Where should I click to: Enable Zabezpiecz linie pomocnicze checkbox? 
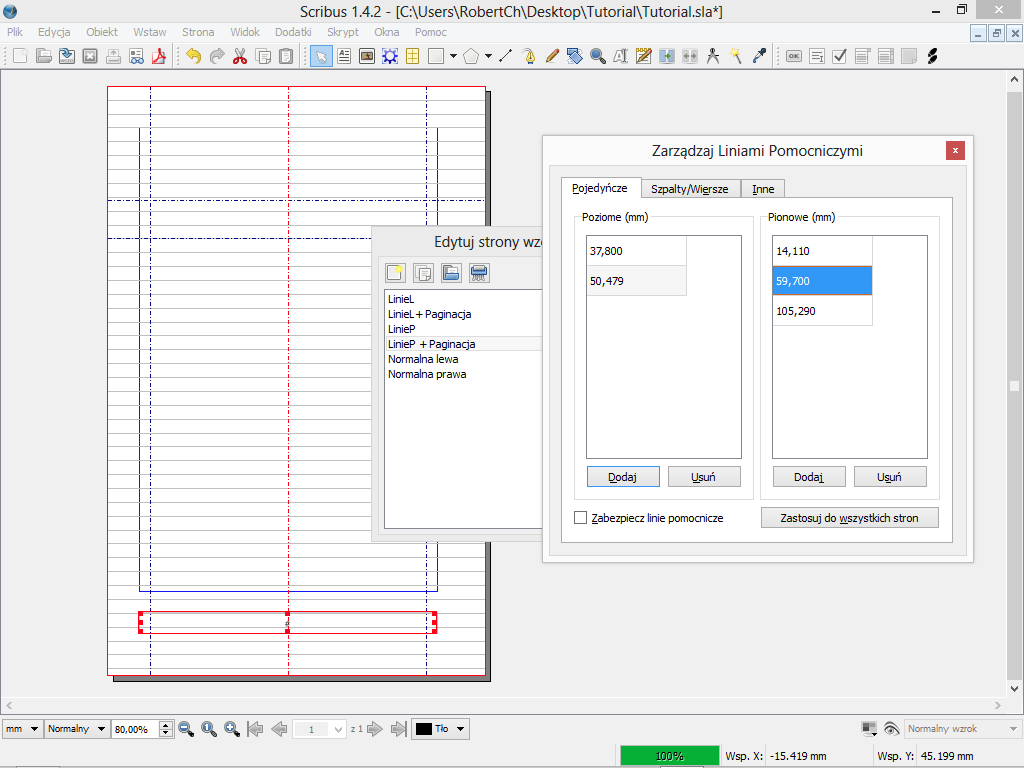point(581,518)
